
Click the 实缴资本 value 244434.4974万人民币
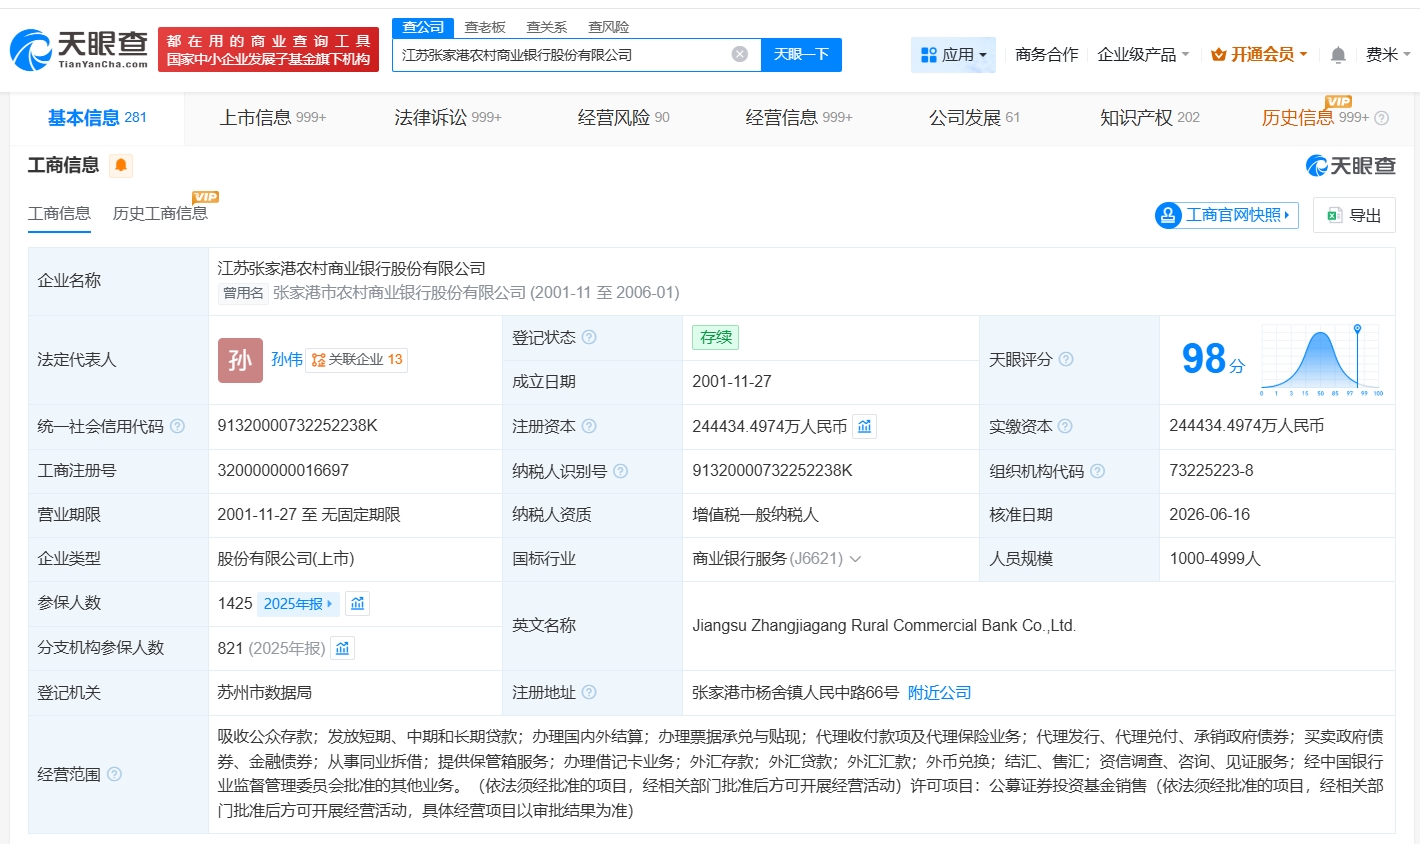click(x=1247, y=426)
